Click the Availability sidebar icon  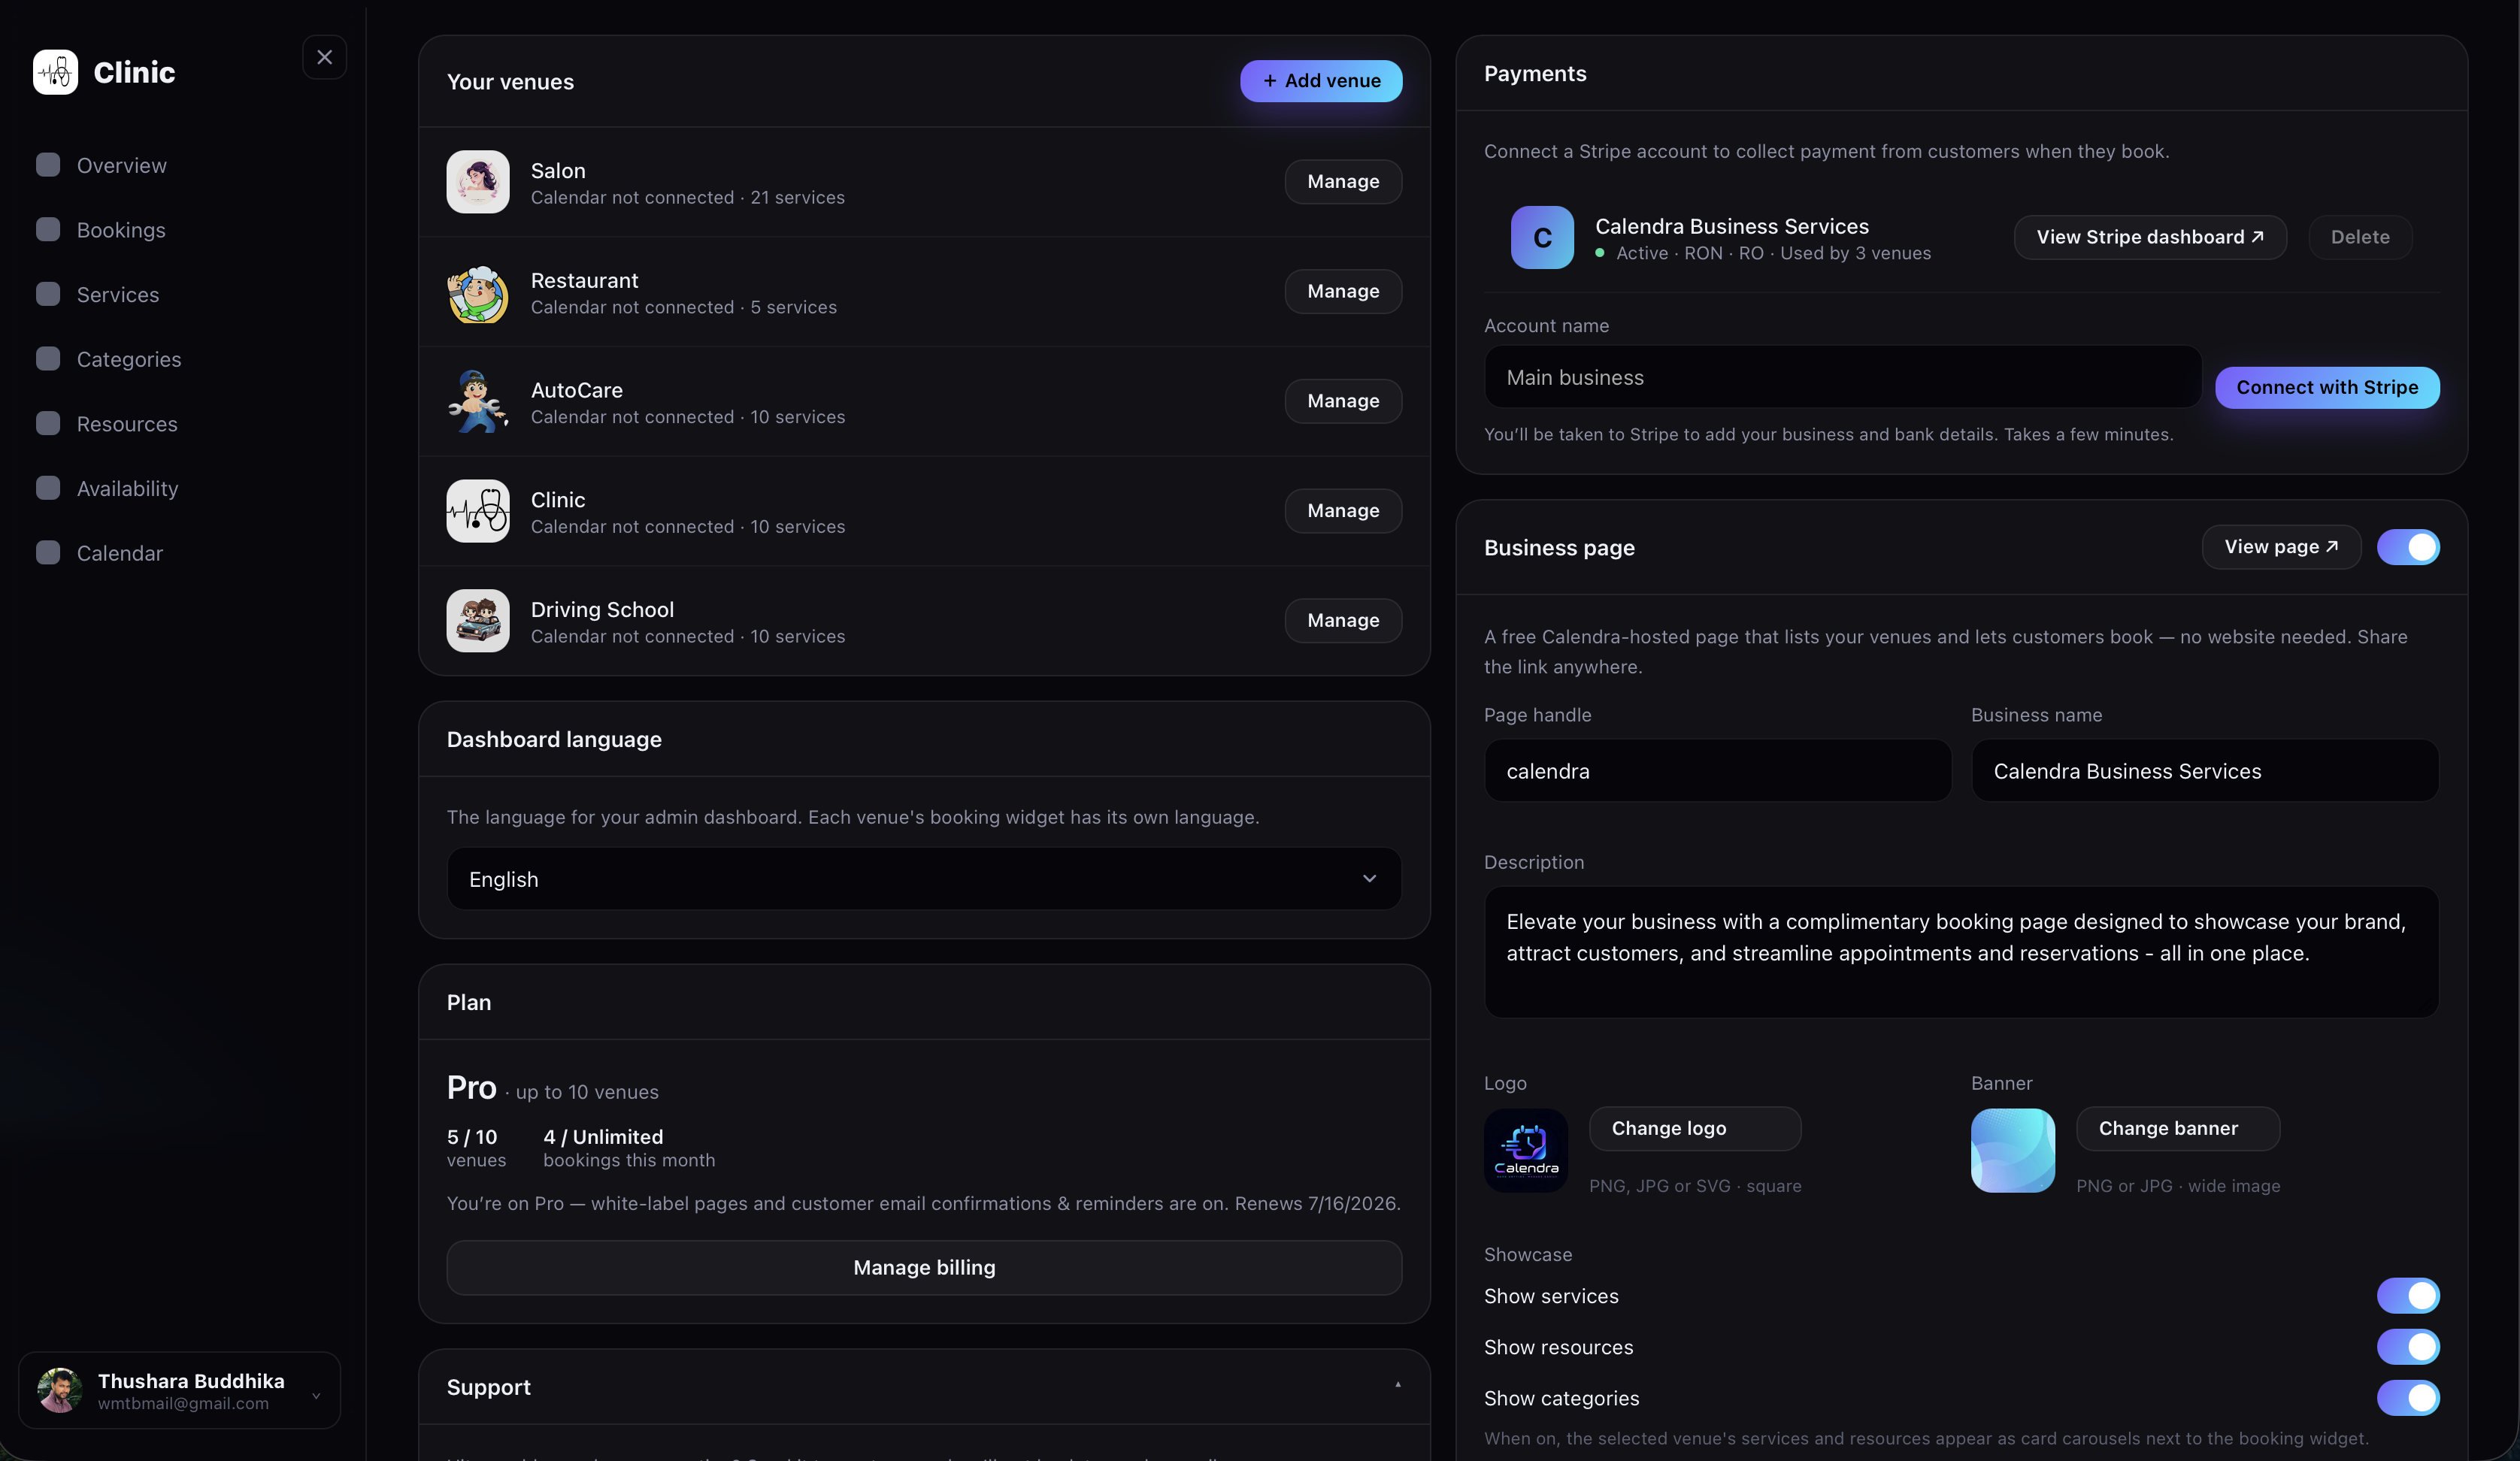(48, 488)
